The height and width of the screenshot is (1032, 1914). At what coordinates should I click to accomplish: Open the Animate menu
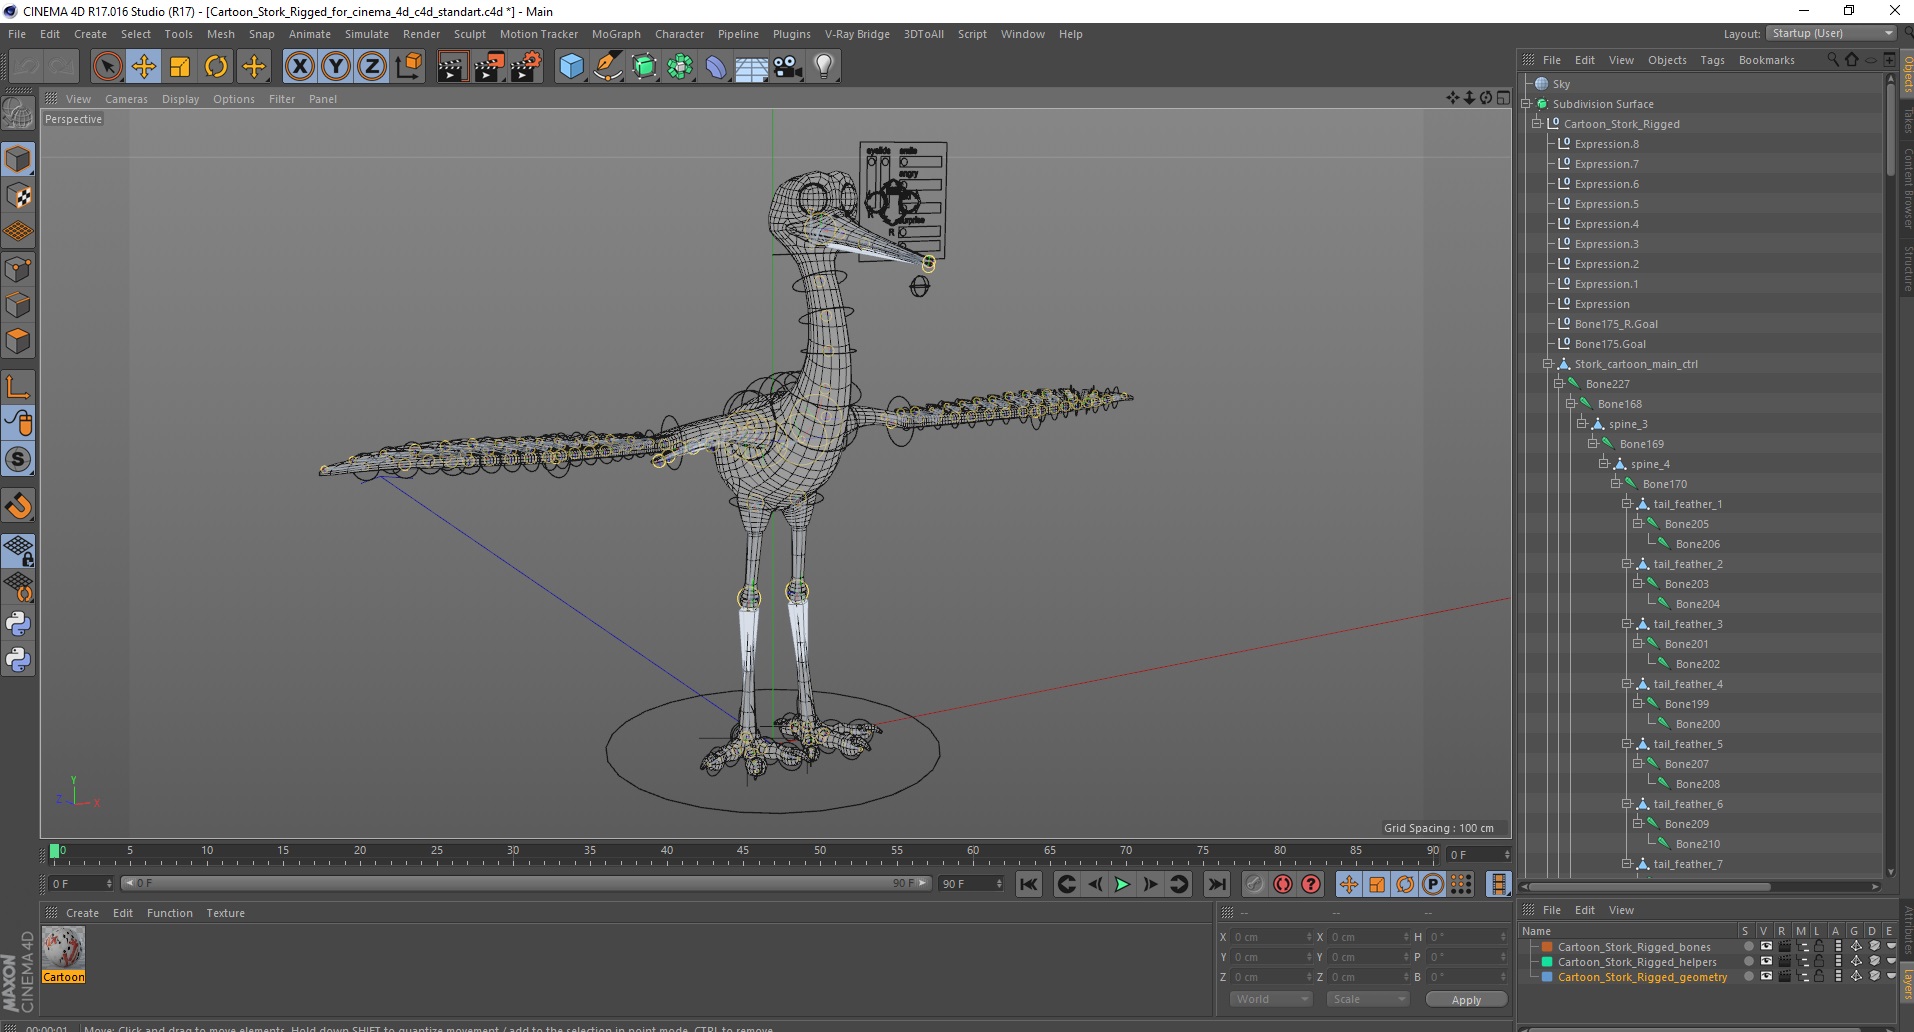(x=310, y=34)
